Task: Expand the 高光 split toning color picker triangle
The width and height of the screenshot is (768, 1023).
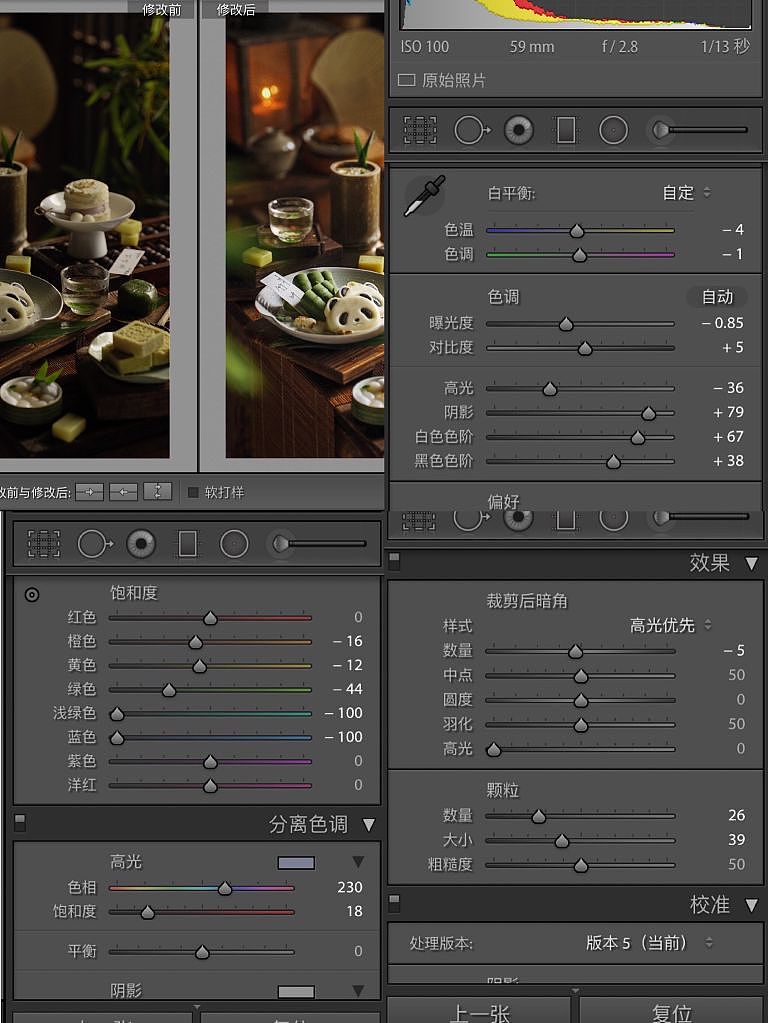Action: [x=358, y=862]
